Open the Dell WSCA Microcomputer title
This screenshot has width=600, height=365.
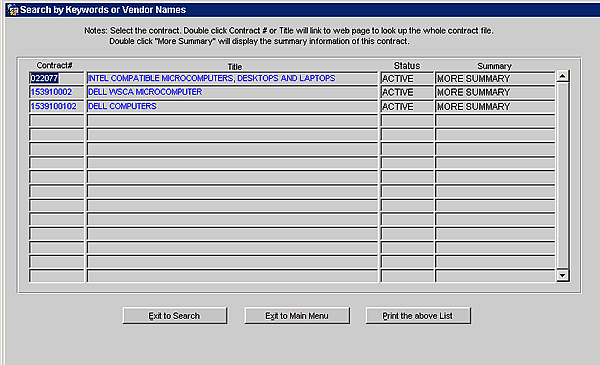pos(232,92)
